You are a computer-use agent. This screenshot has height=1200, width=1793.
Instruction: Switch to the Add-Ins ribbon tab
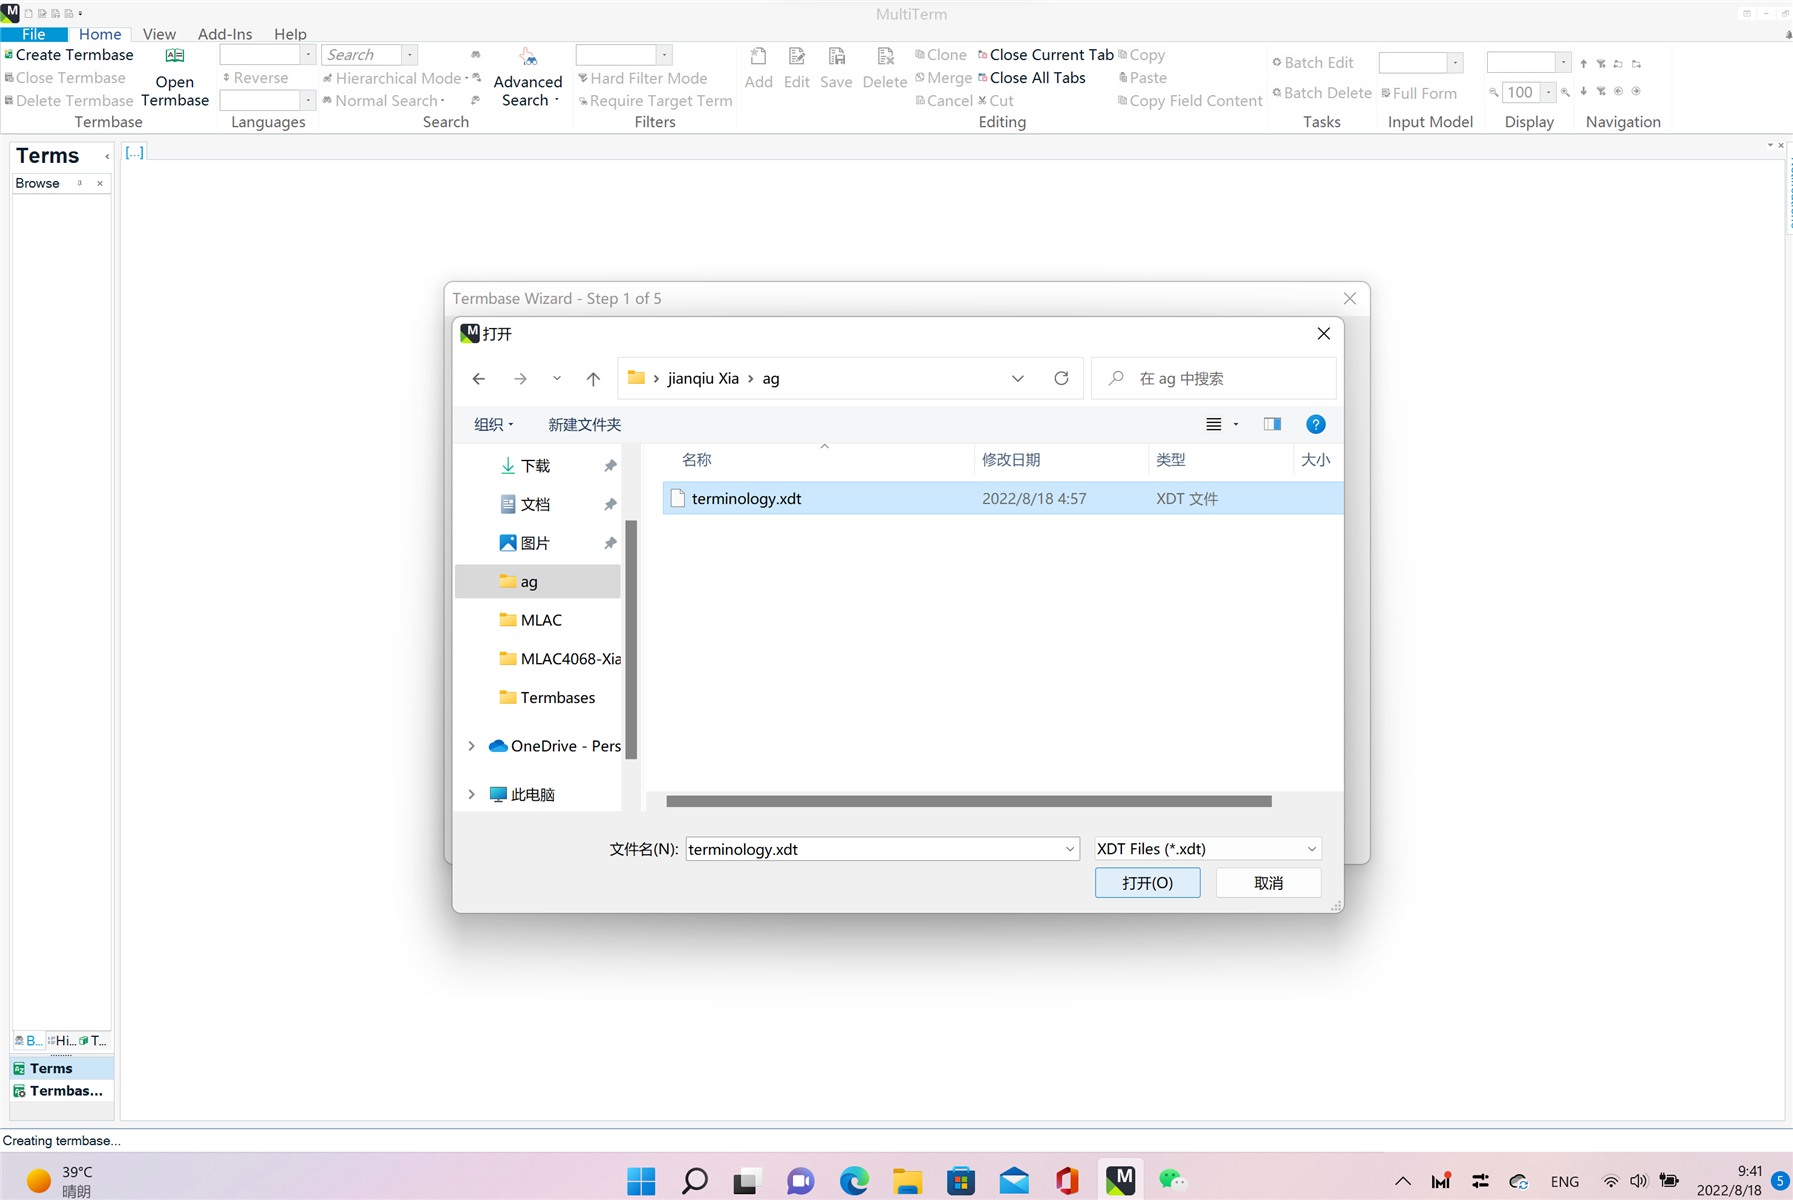tap(225, 34)
